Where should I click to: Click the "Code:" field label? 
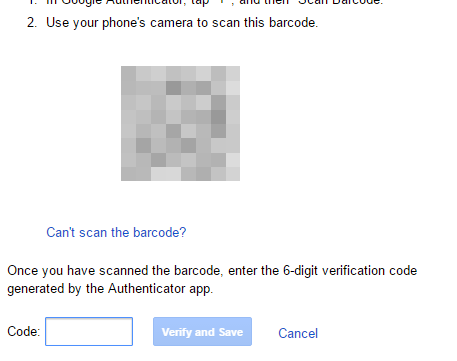[24, 331]
